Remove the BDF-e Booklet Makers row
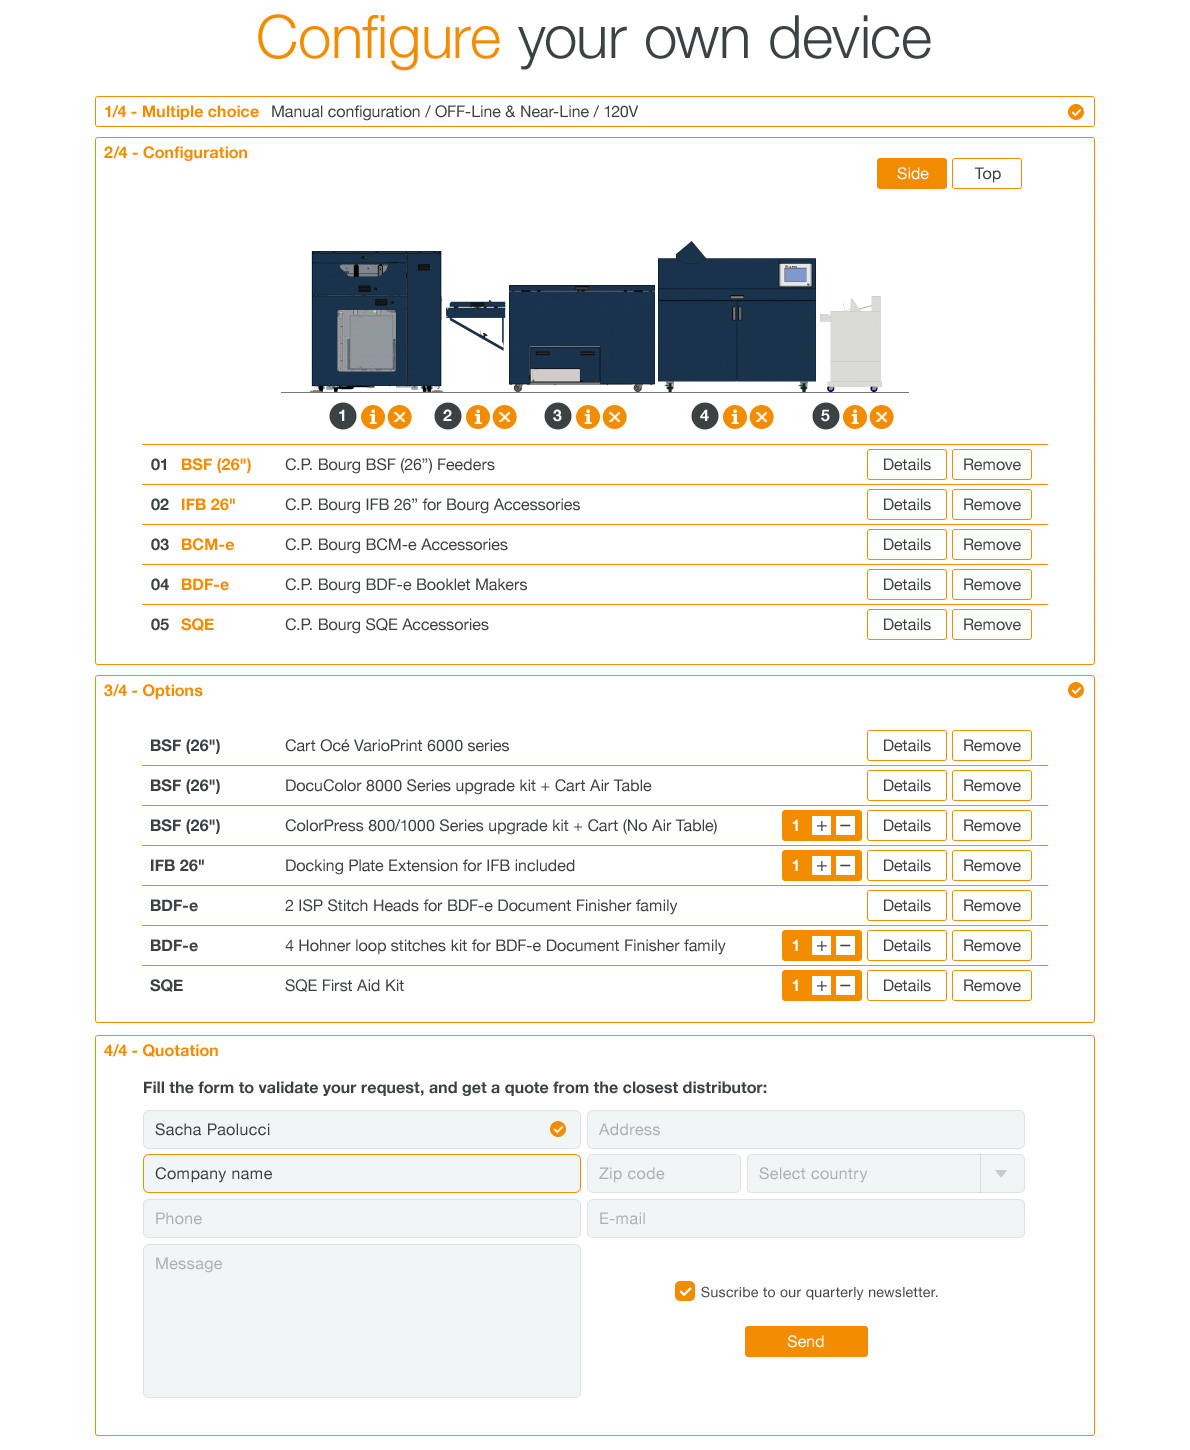Image resolution: width=1190 pixels, height=1450 pixels. [992, 585]
